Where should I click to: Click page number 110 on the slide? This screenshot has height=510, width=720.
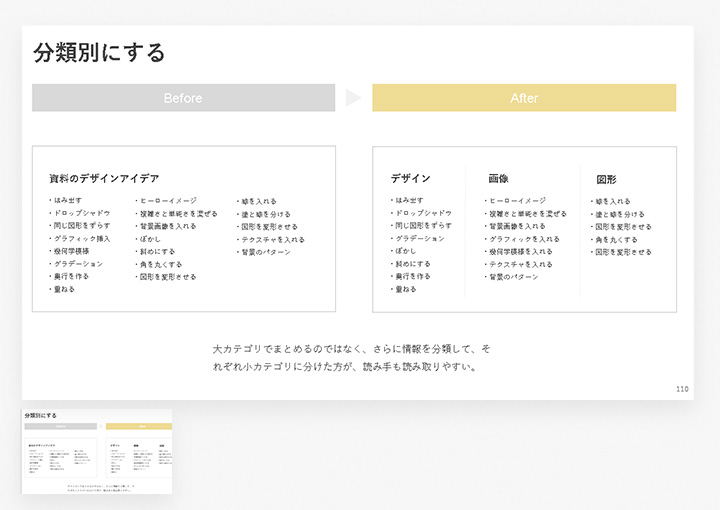682,389
